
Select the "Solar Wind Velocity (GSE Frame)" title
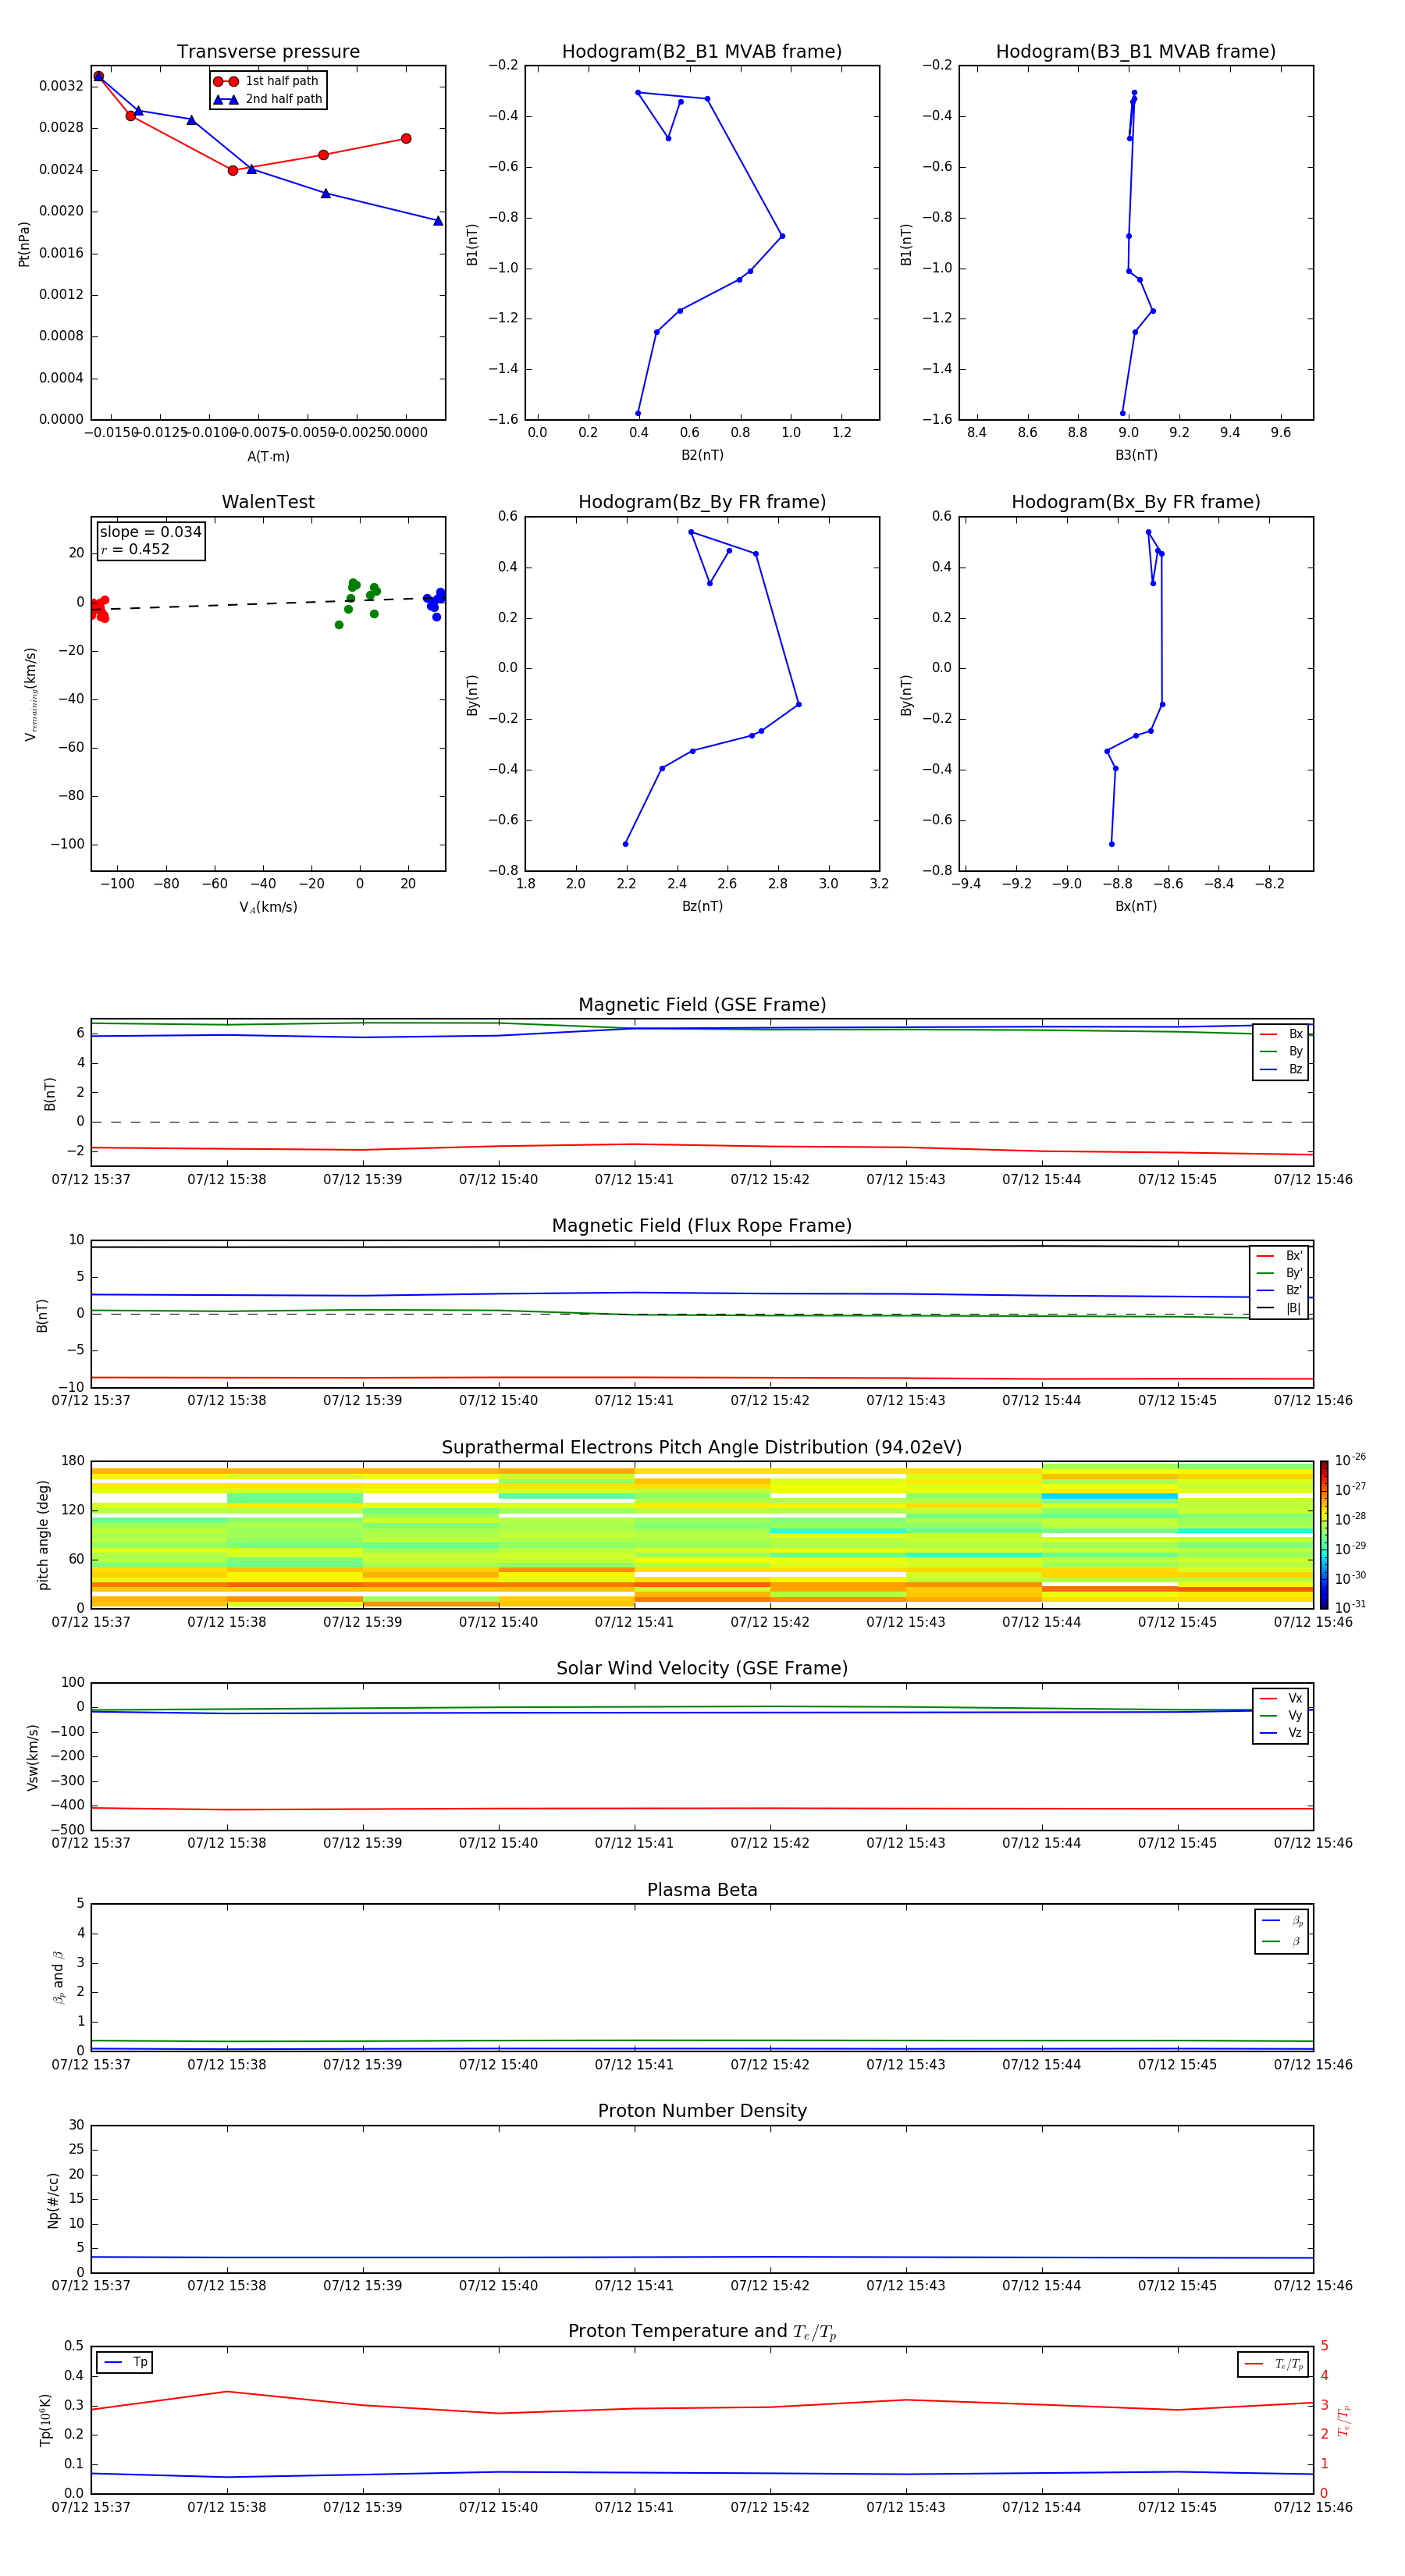(x=701, y=1668)
